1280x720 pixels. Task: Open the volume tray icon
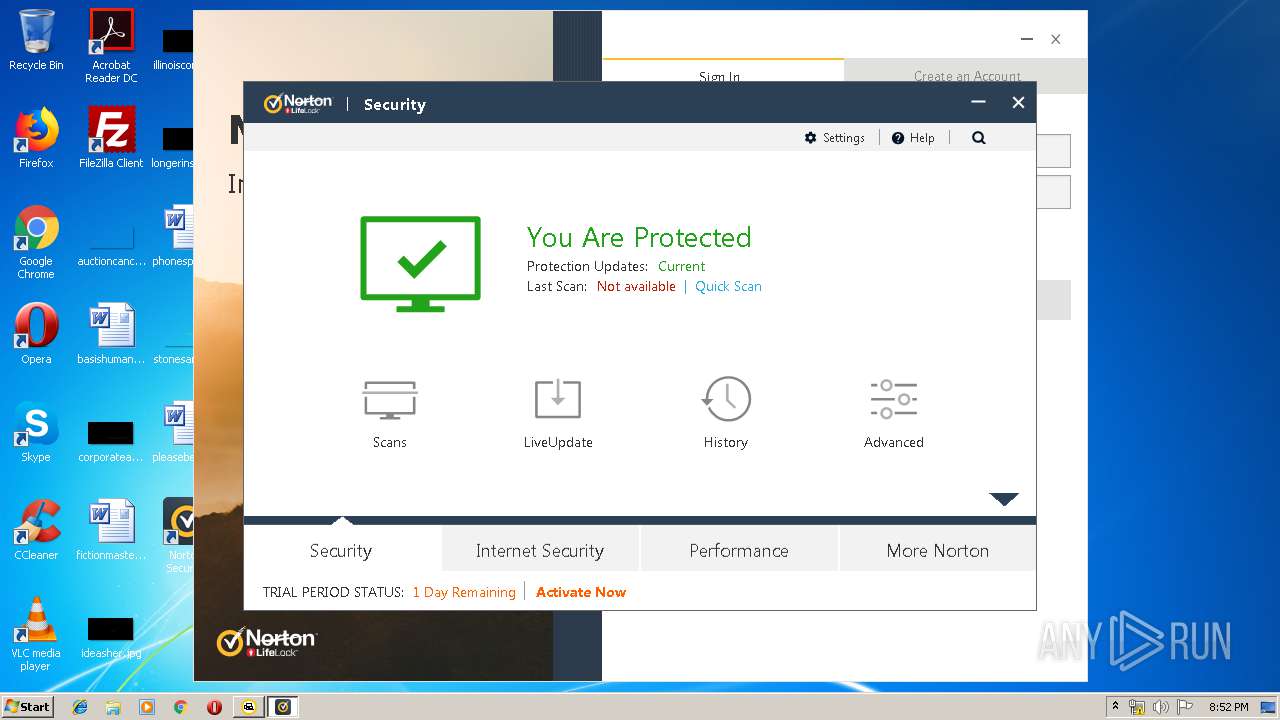click(x=1161, y=707)
